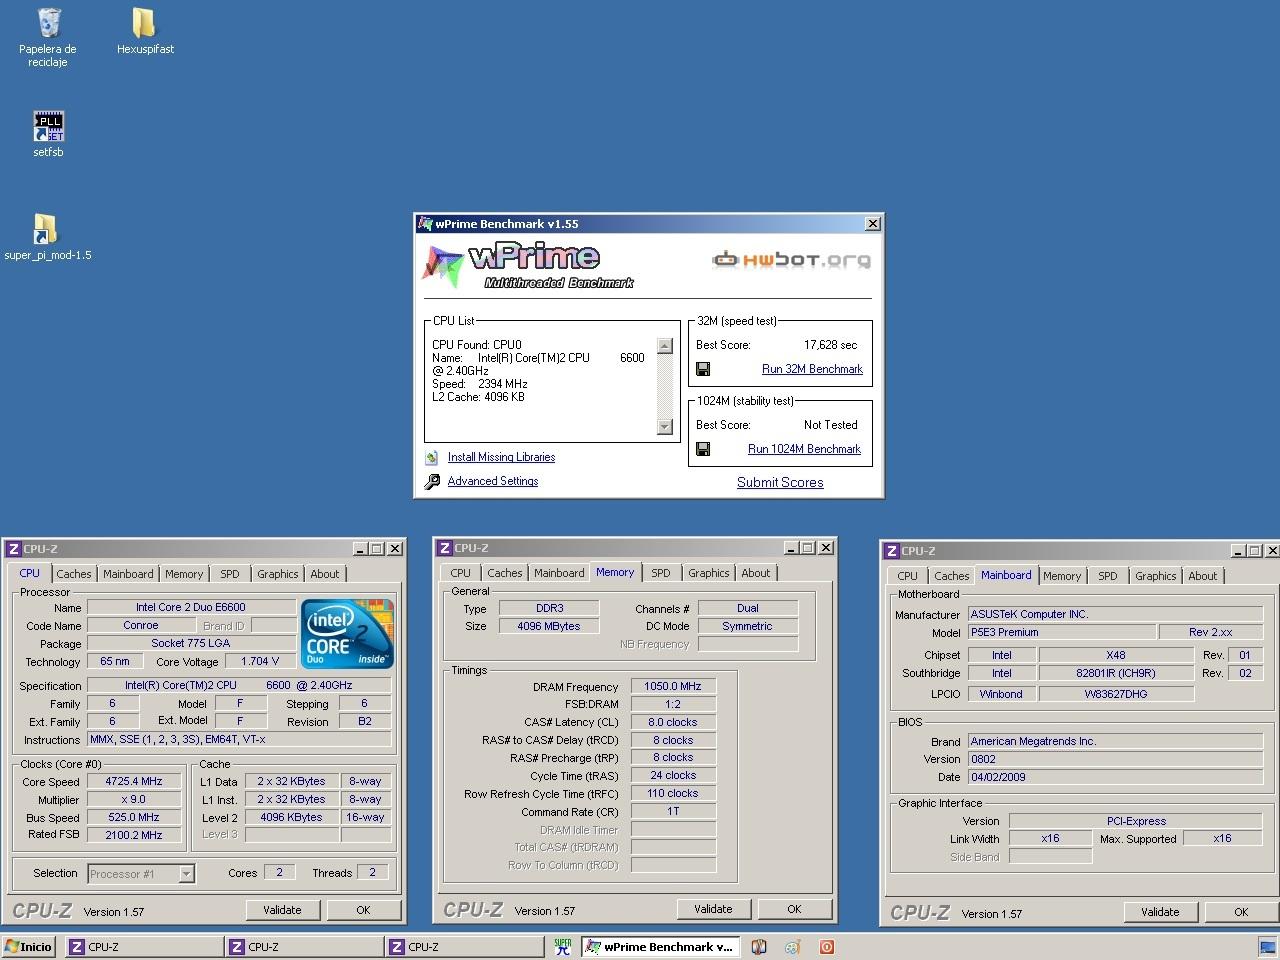This screenshot has height=960, width=1280.
Task: Click the save icon beside Run 32M Benchmark
Action: [703, 369]
